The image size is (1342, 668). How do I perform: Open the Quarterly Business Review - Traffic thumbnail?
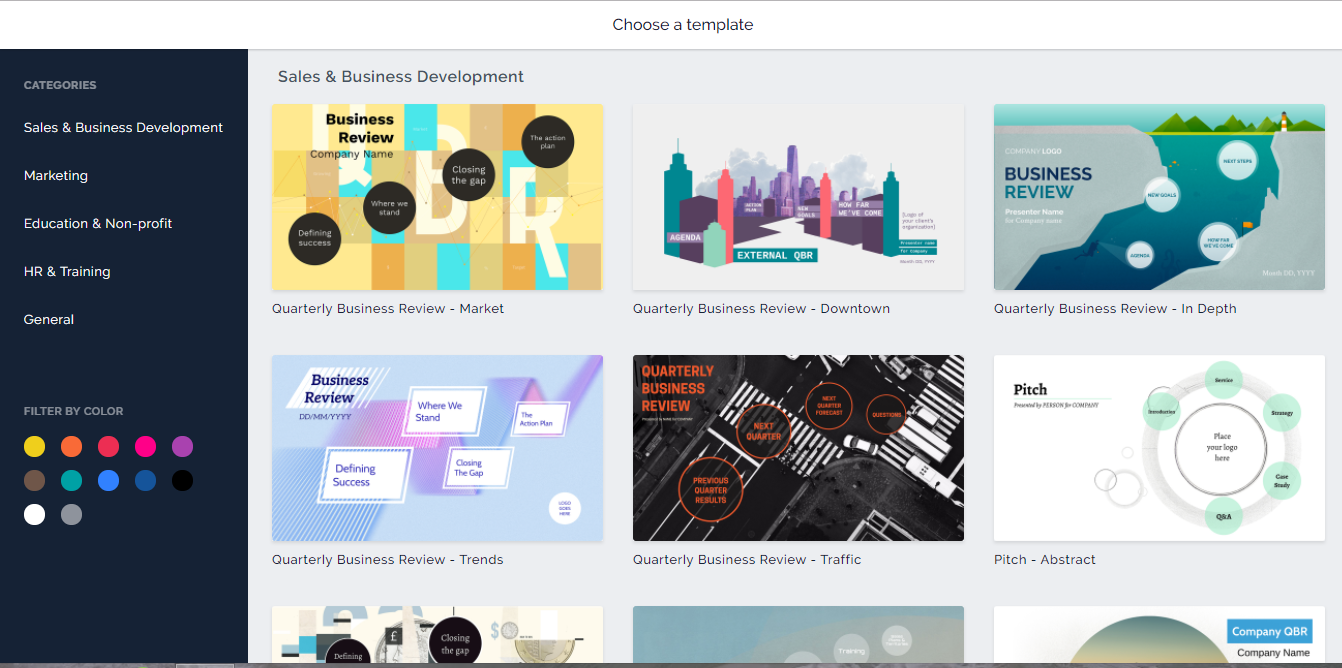point(798,448)
